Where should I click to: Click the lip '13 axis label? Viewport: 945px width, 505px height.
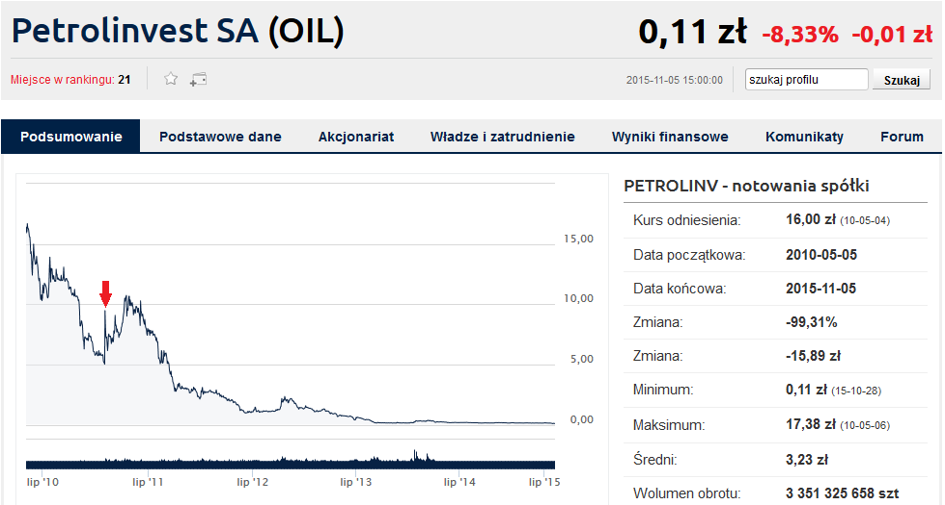point(356,482)
